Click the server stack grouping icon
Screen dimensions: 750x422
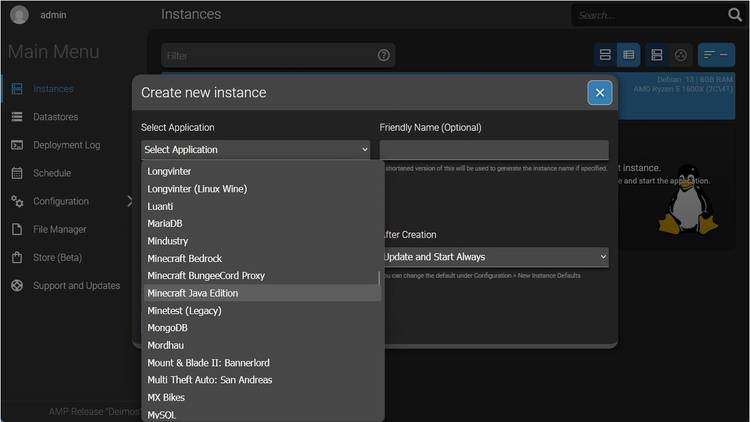click(657, 55)
